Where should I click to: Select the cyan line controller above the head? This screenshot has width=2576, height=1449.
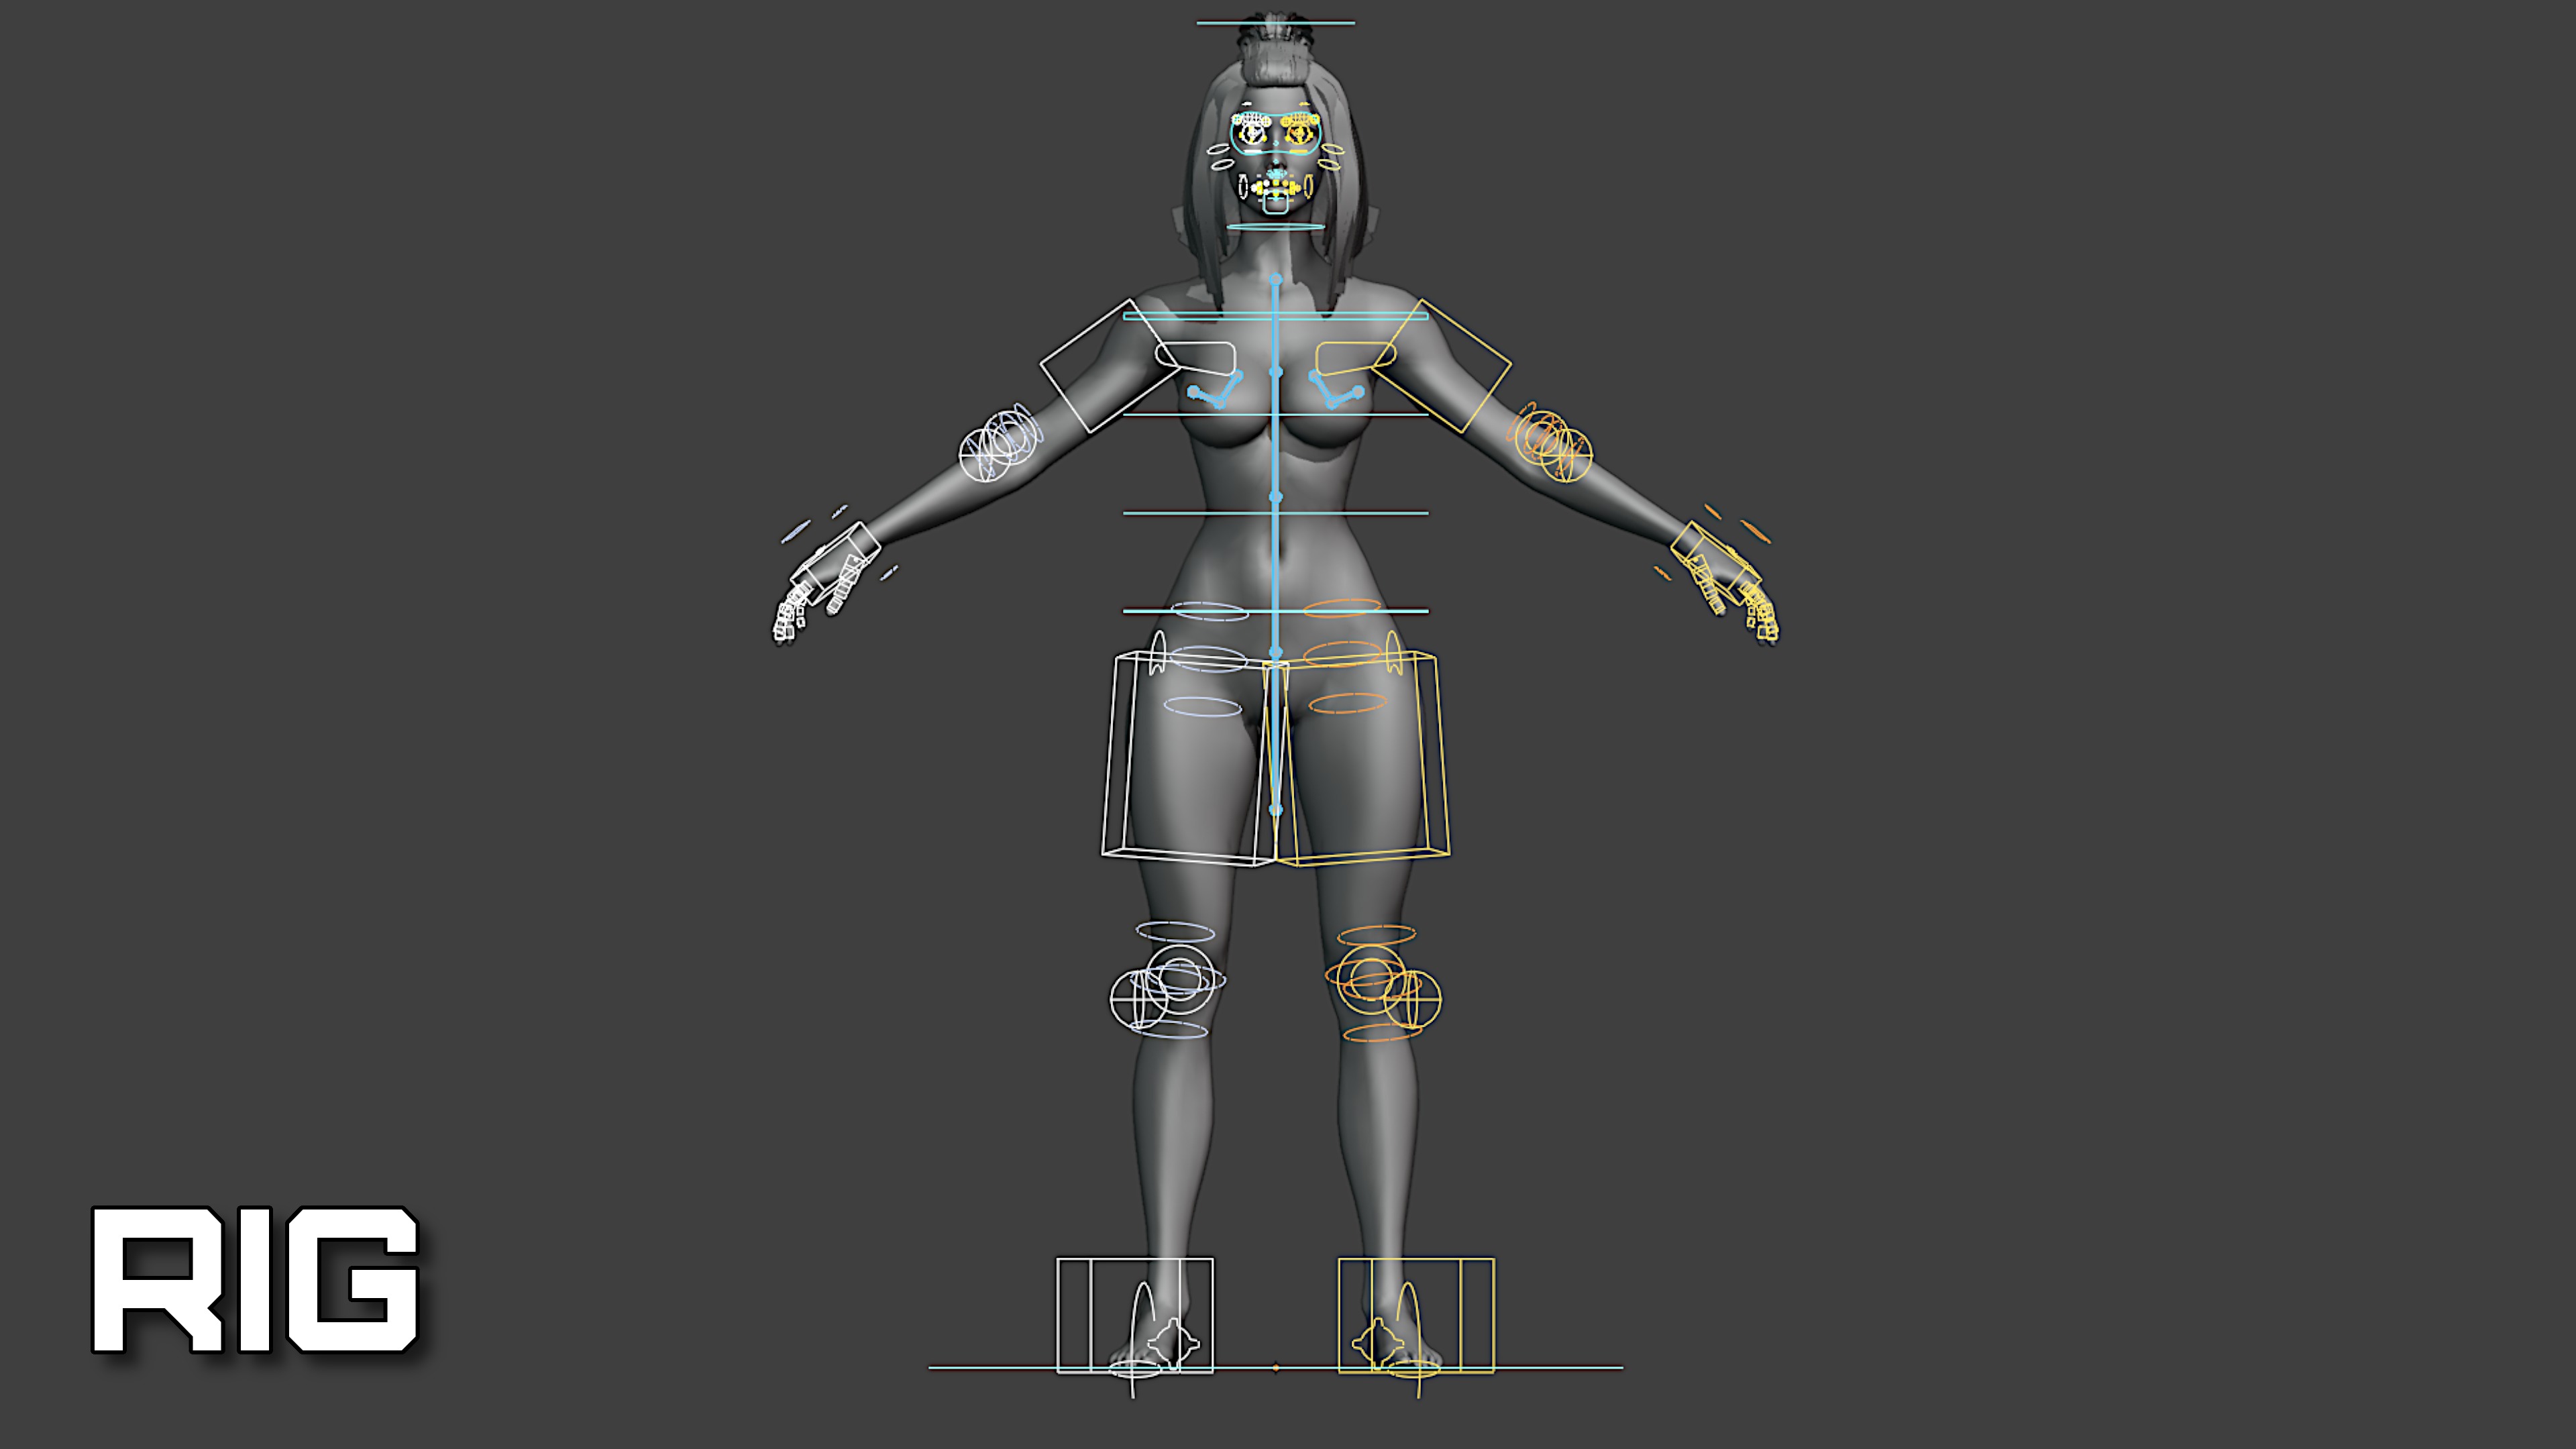[x=1275, y=23]
